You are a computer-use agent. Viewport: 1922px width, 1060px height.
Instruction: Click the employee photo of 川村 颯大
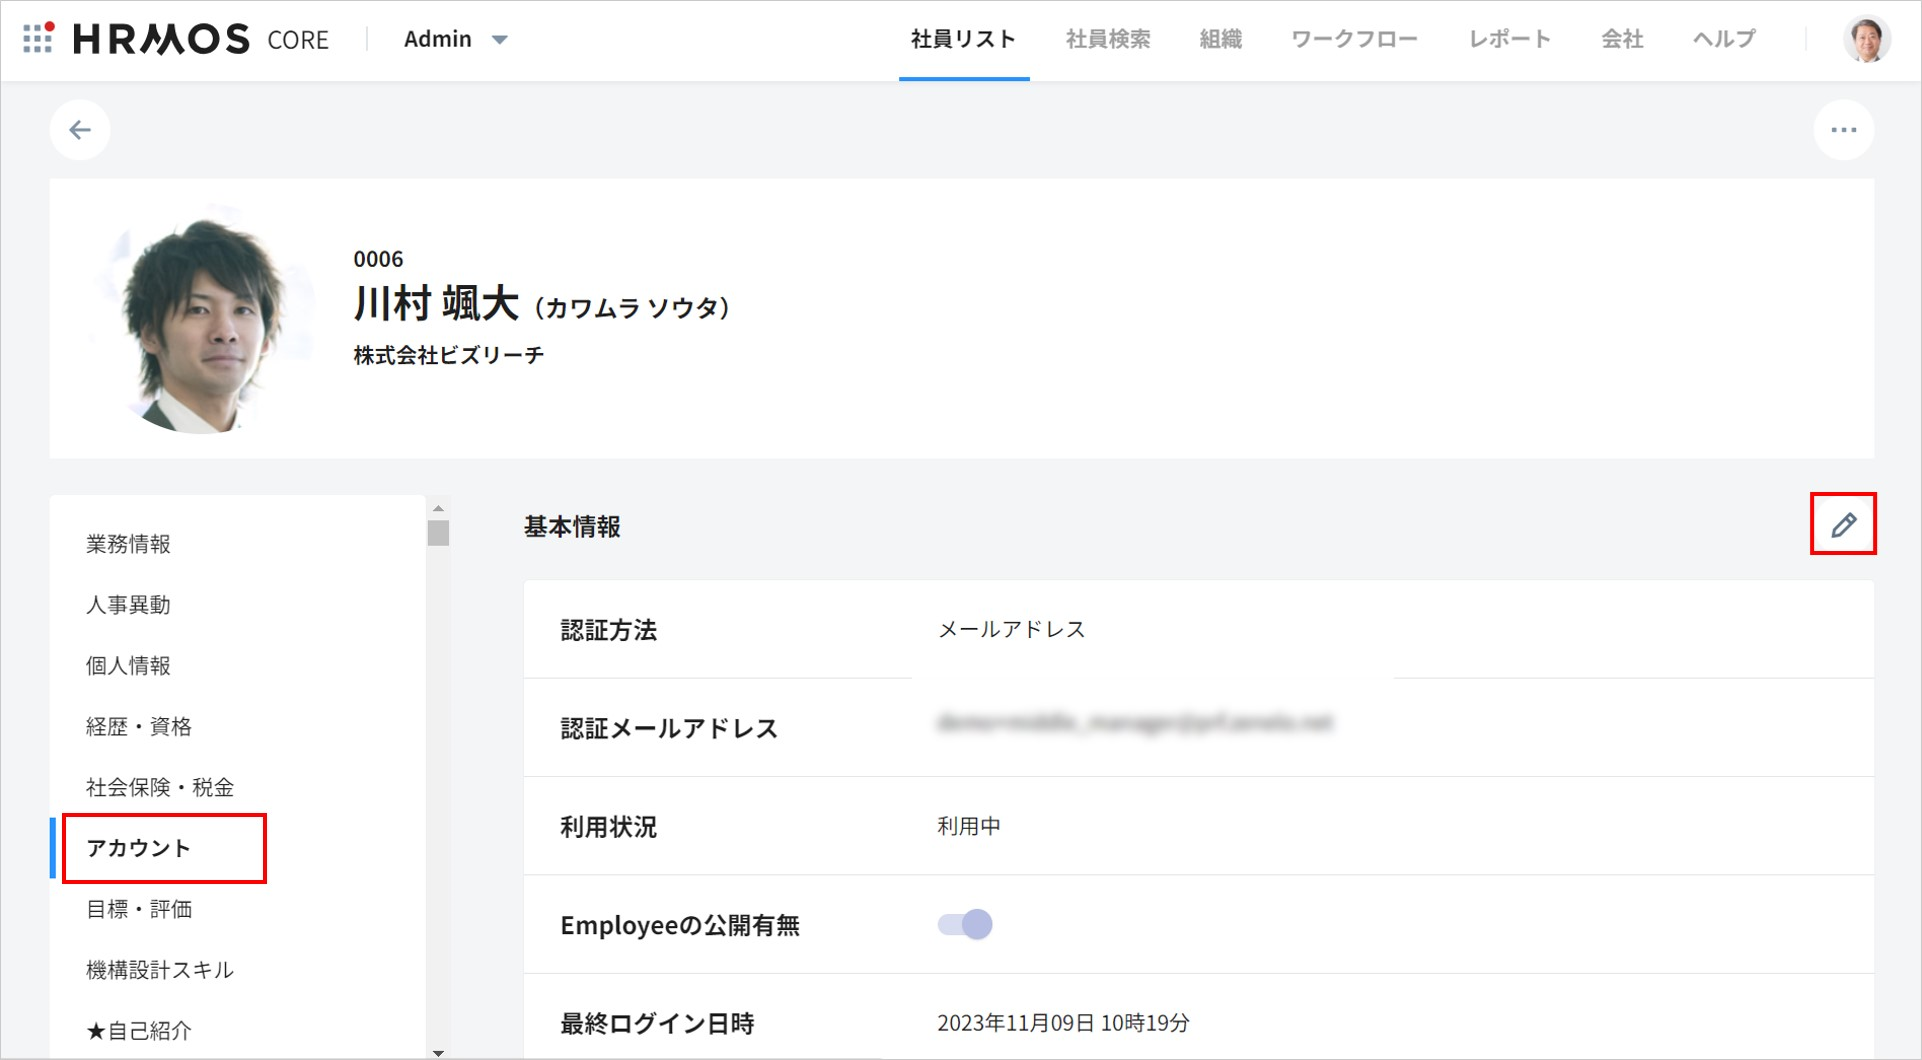click(204, 320)
